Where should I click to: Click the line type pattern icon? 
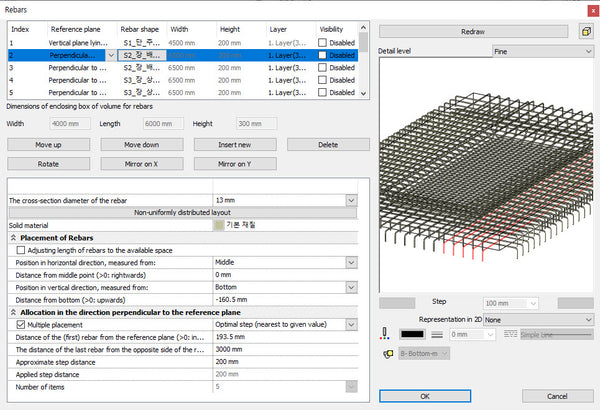(511, 335)
